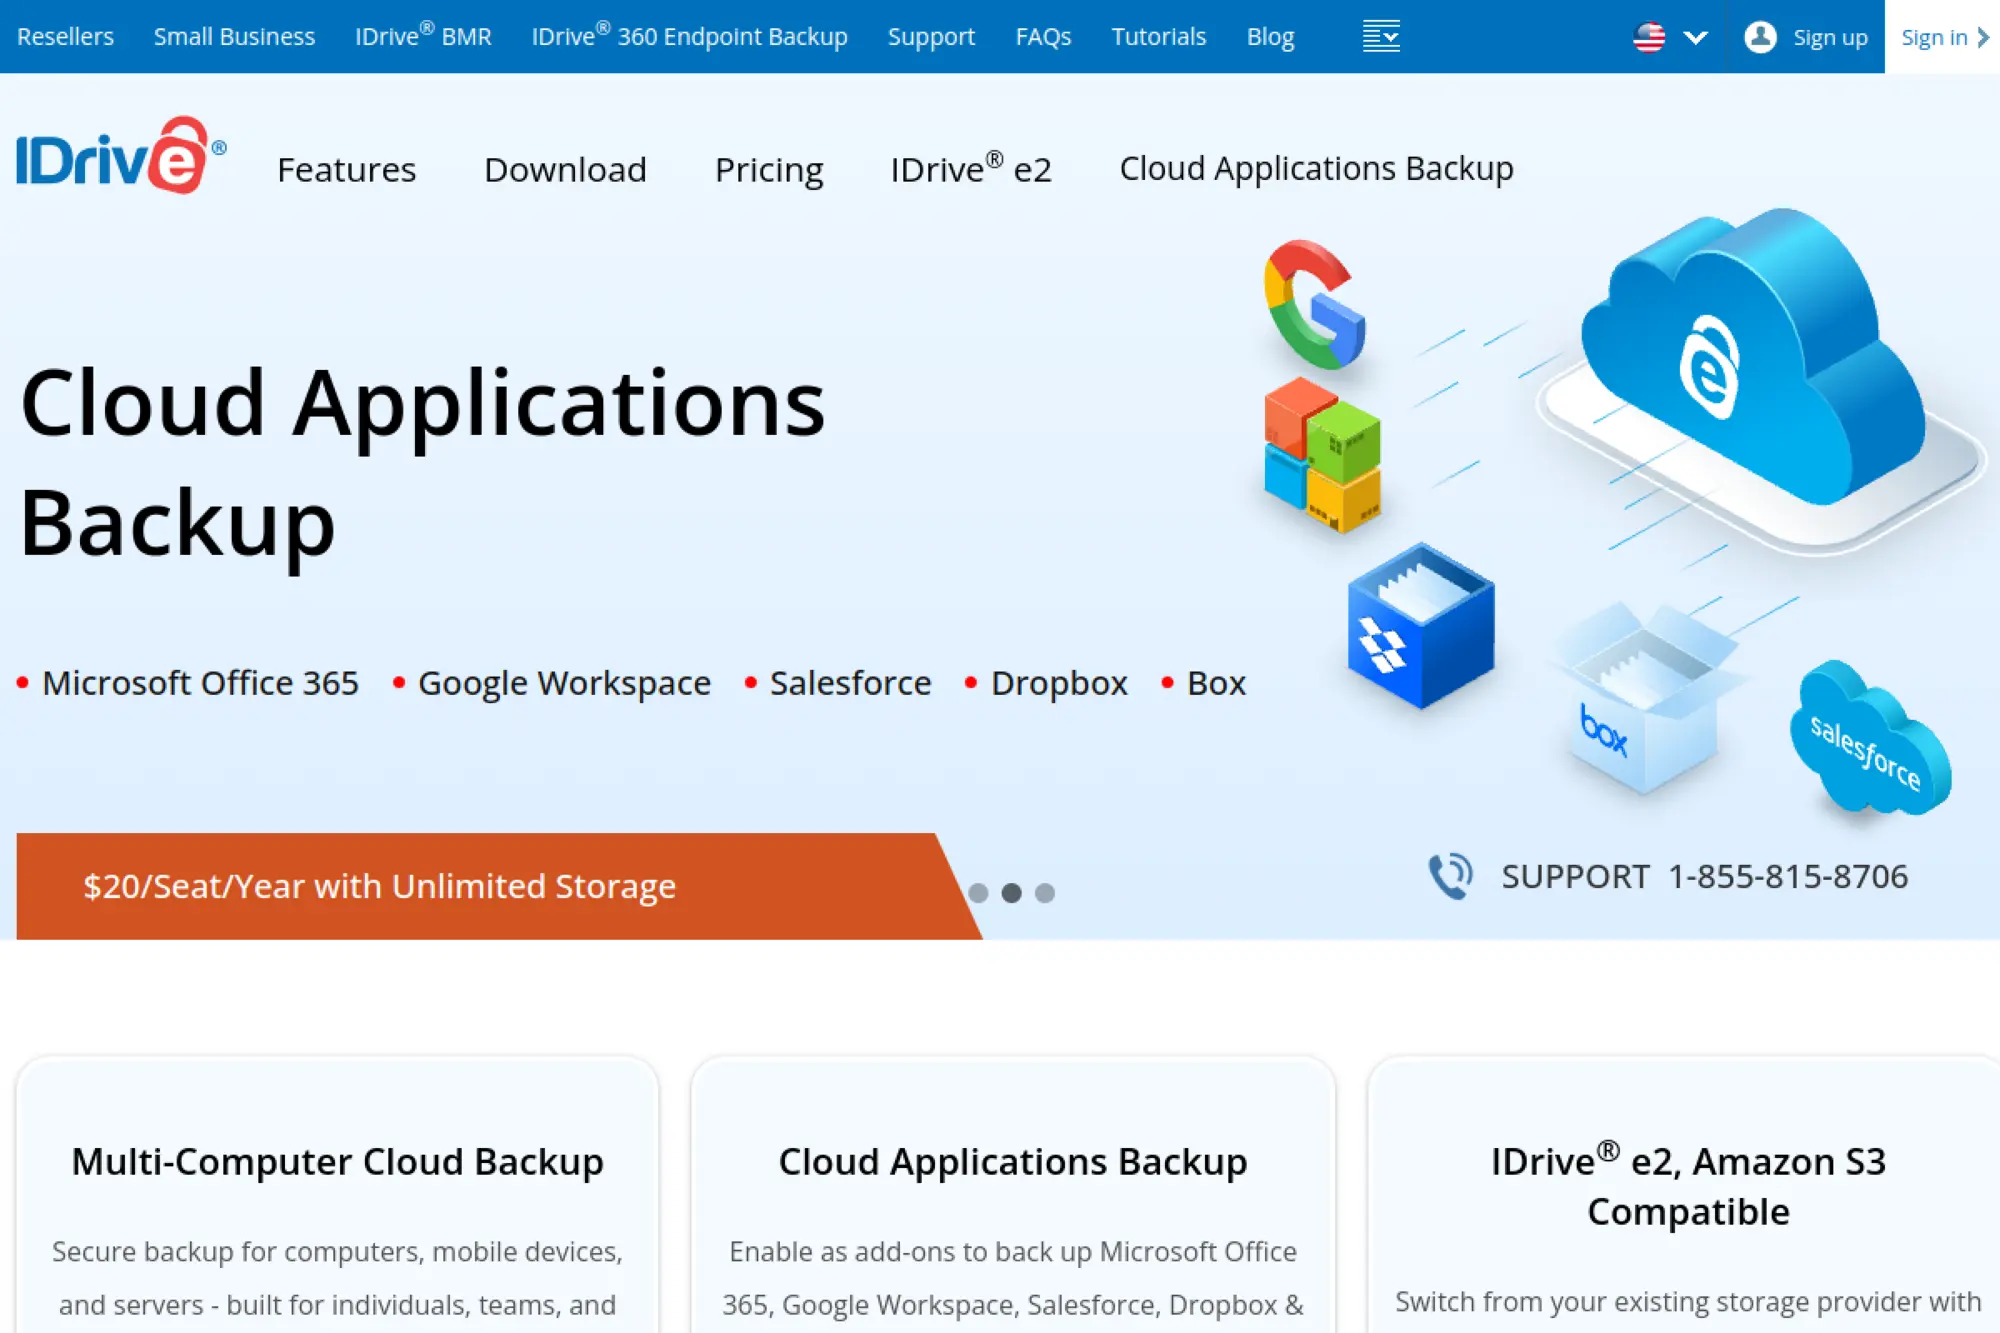Screen dimensions: 2000x1333
Task: Click the Google G logo graphic
Action: (x=1314, y=305)
